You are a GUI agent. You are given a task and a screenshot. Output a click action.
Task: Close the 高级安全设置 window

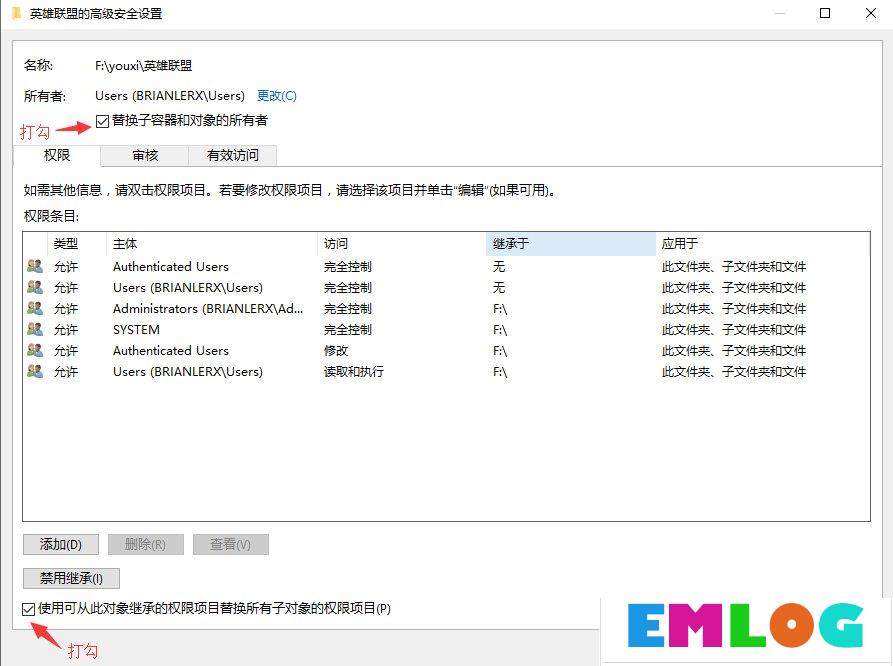tap(871, 13)
